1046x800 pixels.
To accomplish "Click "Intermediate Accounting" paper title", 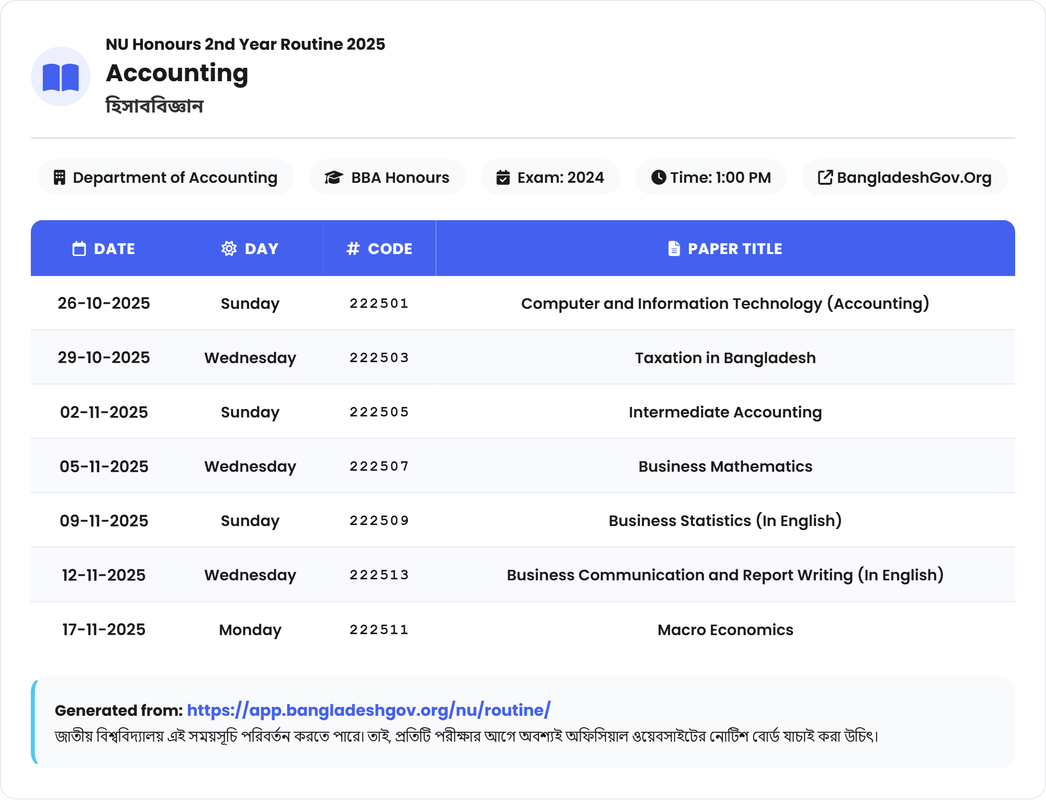I will (725, 412).
